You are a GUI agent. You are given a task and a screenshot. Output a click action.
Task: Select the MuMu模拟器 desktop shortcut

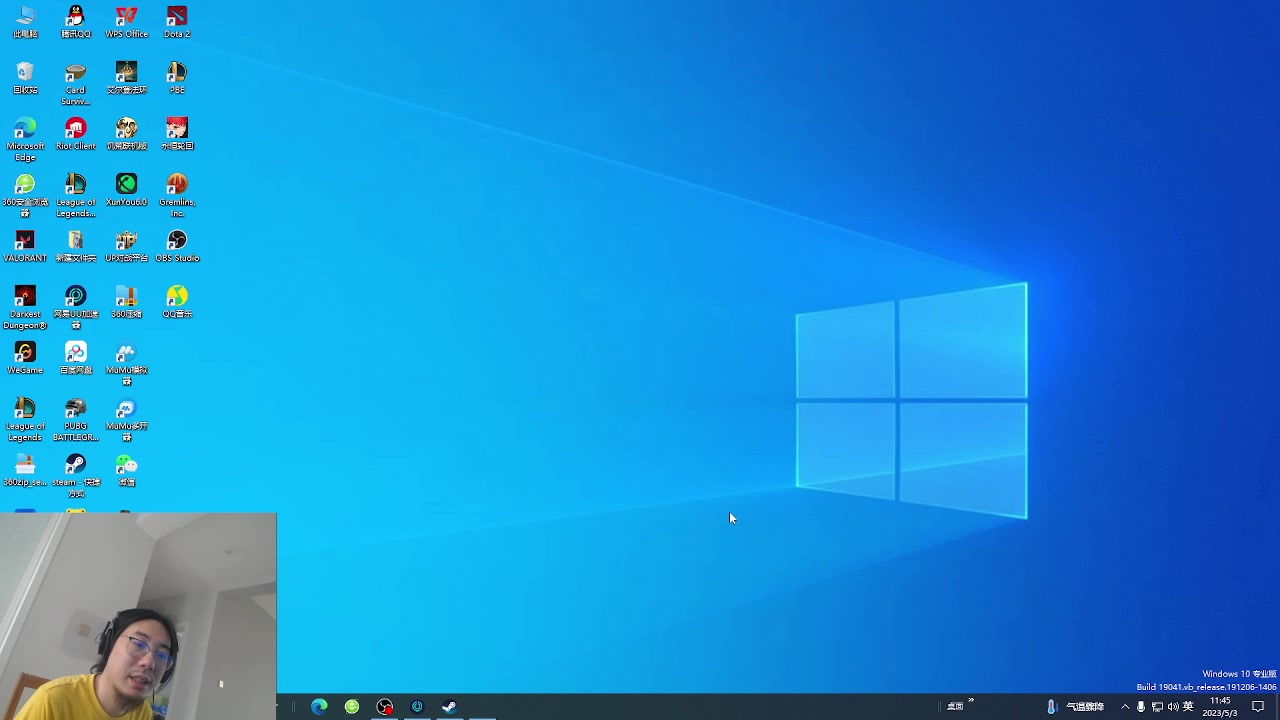(x=126, y=364)
